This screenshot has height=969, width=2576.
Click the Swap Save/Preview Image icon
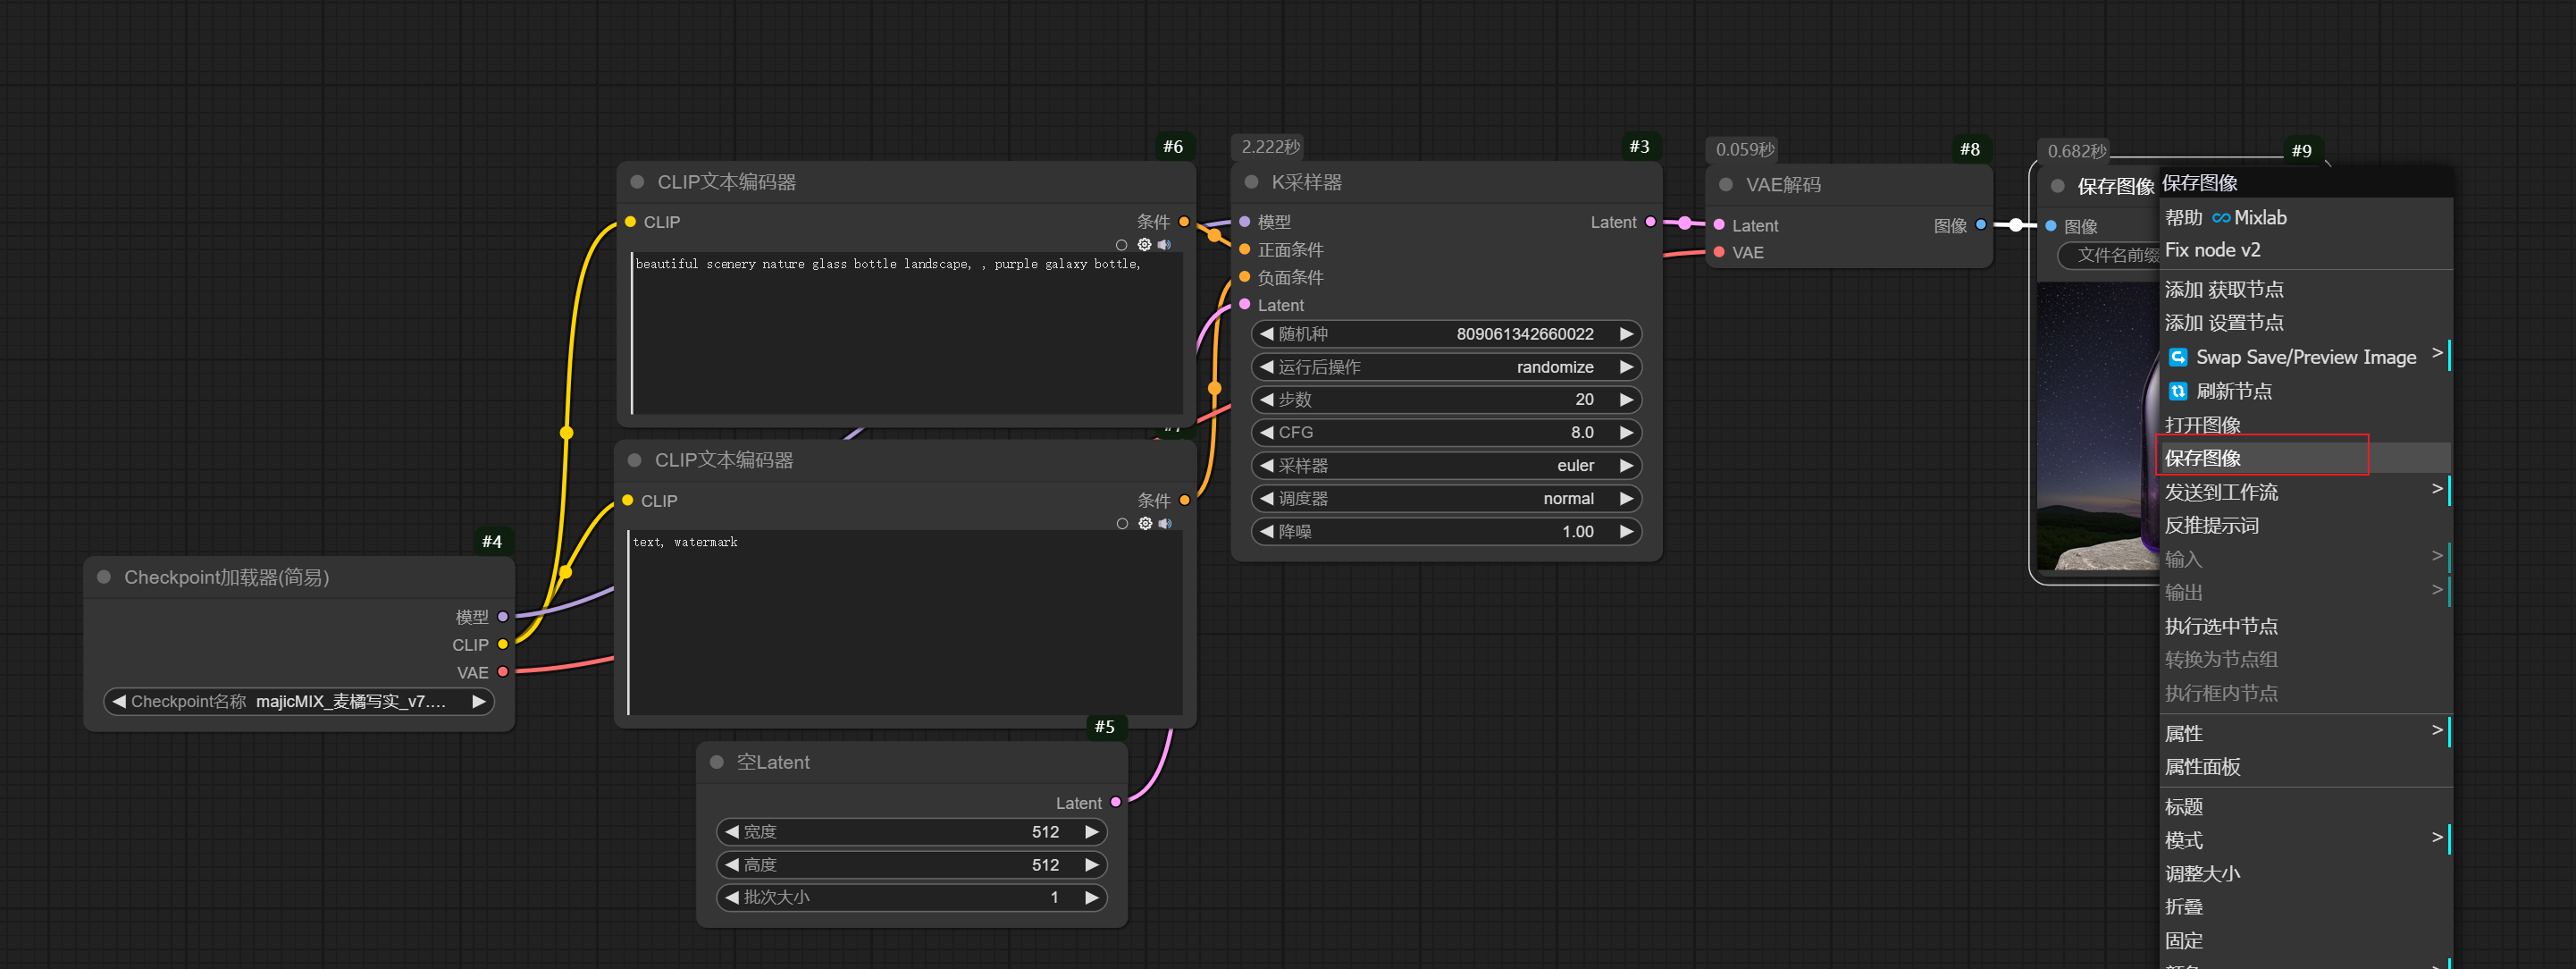click(2177, 357)
